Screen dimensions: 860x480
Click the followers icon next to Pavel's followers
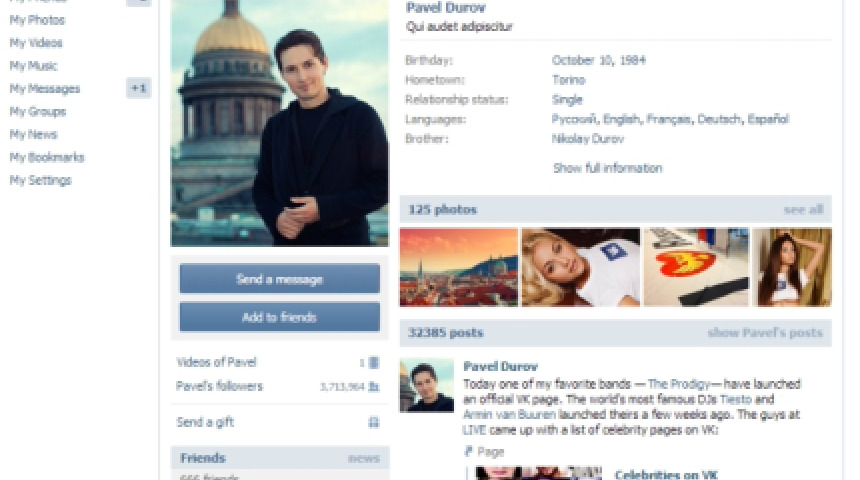click(374, 387)
